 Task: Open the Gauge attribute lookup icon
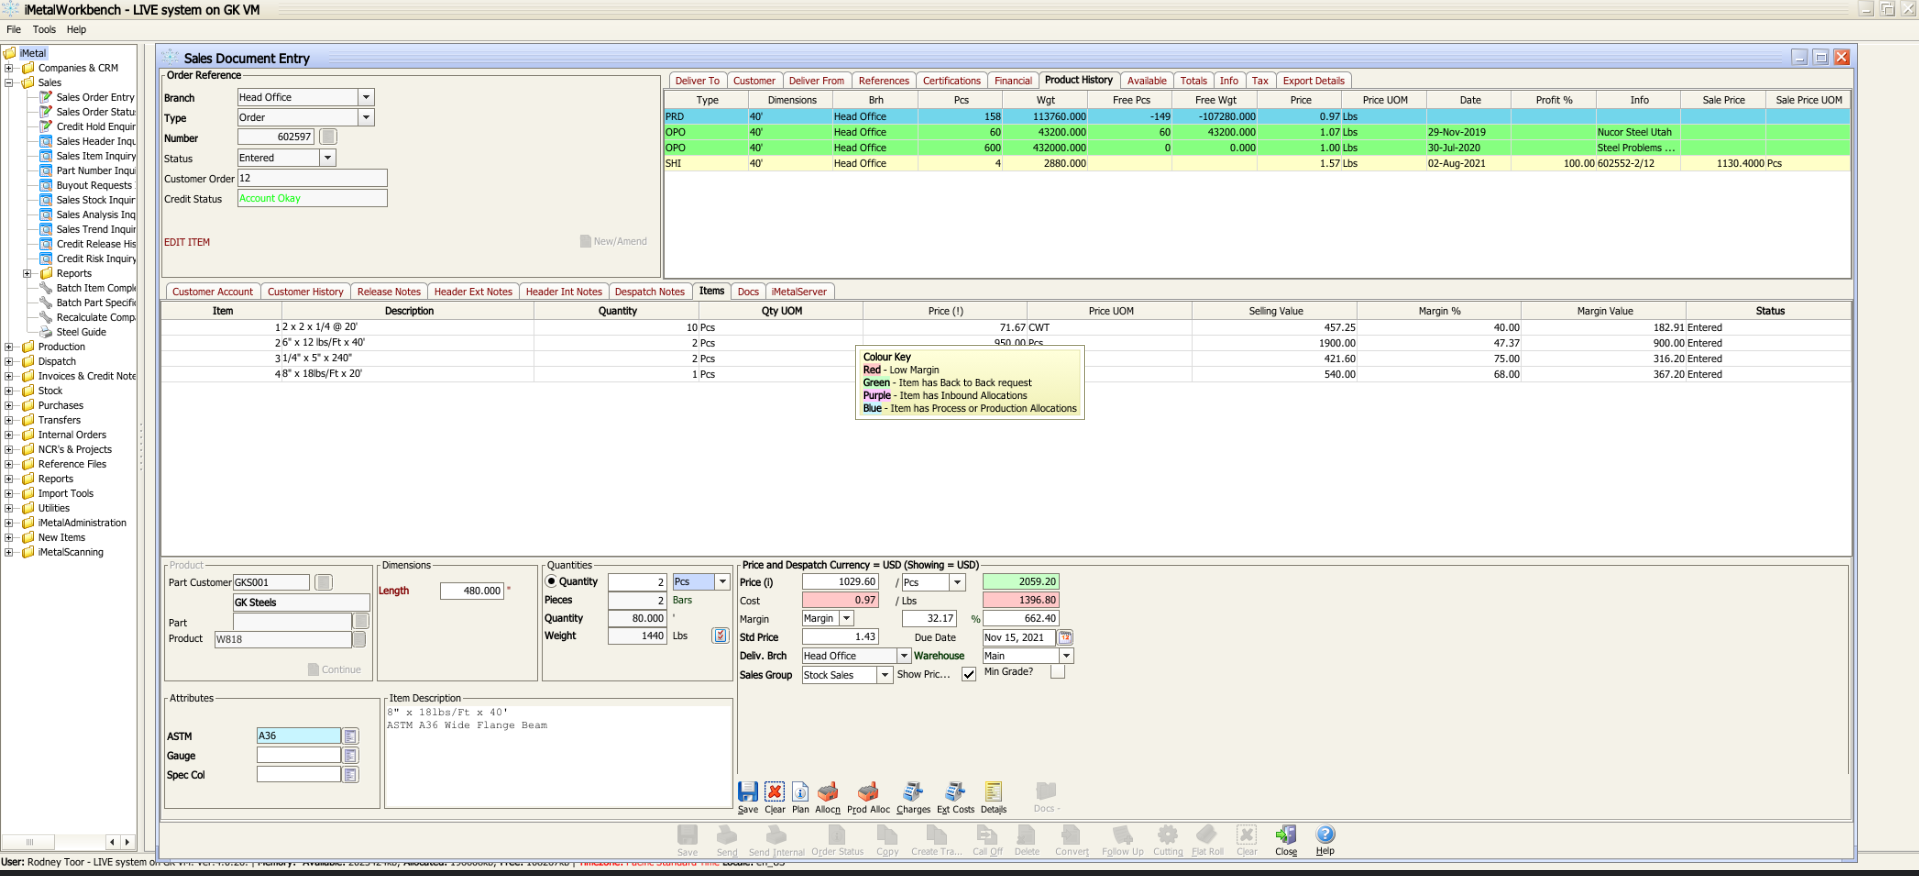click(x=350, y=756)
